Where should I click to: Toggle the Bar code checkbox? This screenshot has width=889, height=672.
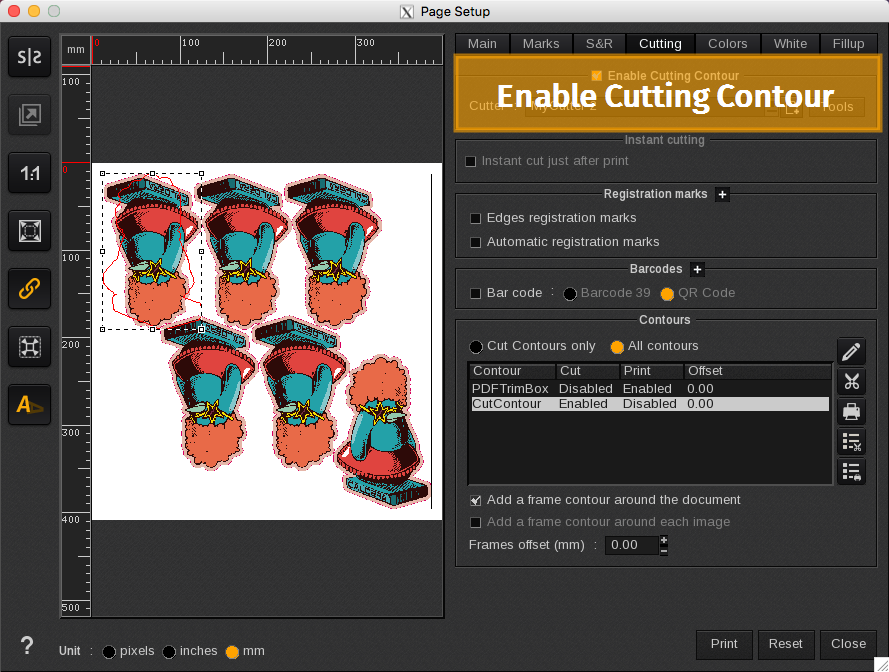pyautogui.click(x=476, y=293)
